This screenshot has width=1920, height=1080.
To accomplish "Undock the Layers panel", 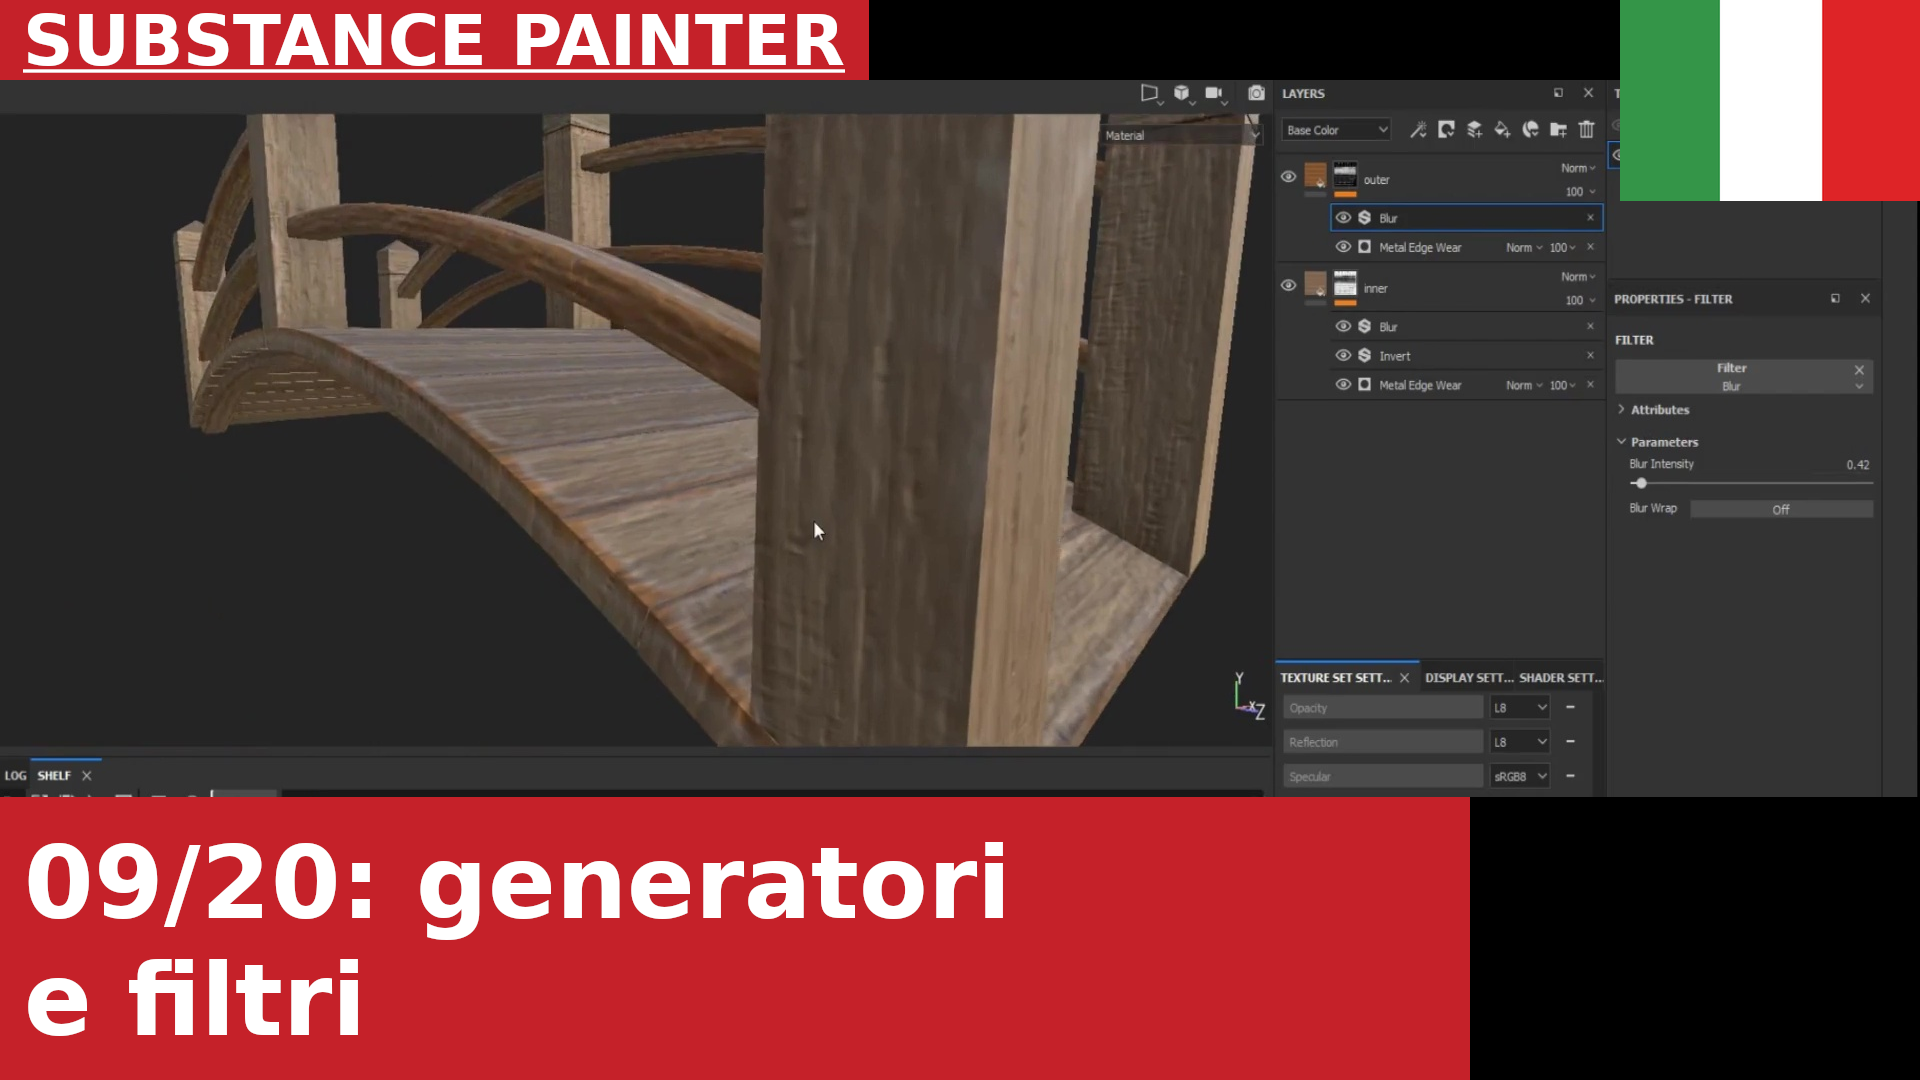I will click(1558, 93).
